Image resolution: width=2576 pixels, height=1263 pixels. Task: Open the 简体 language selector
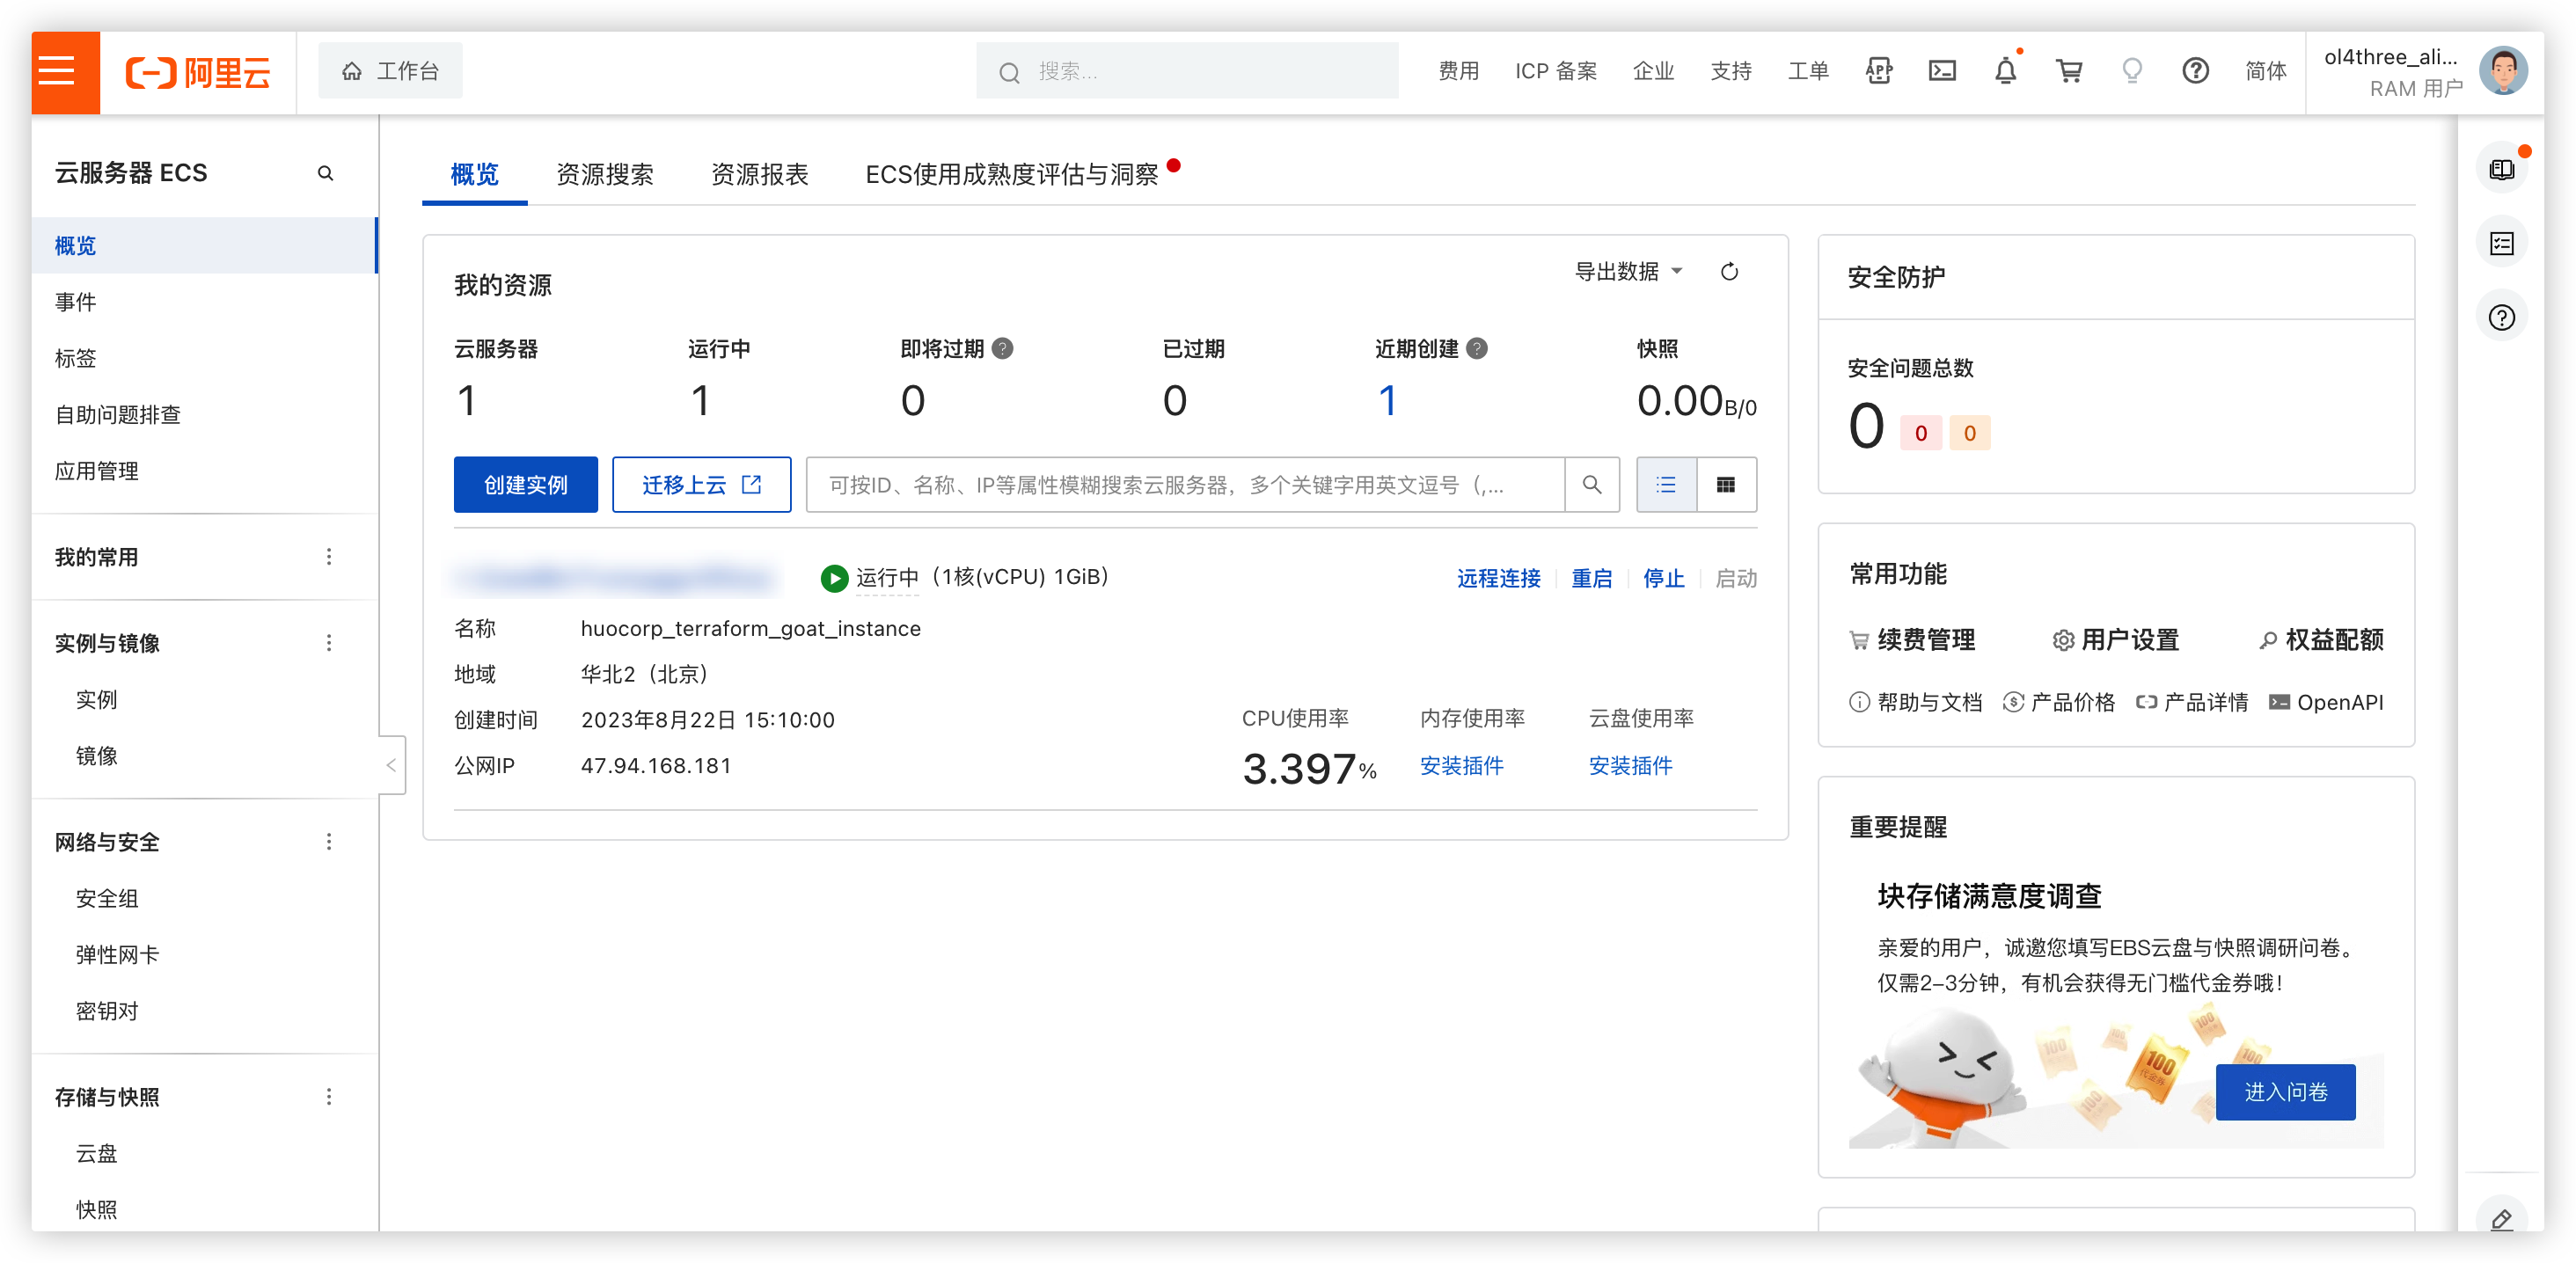[x=2265, y=71]
